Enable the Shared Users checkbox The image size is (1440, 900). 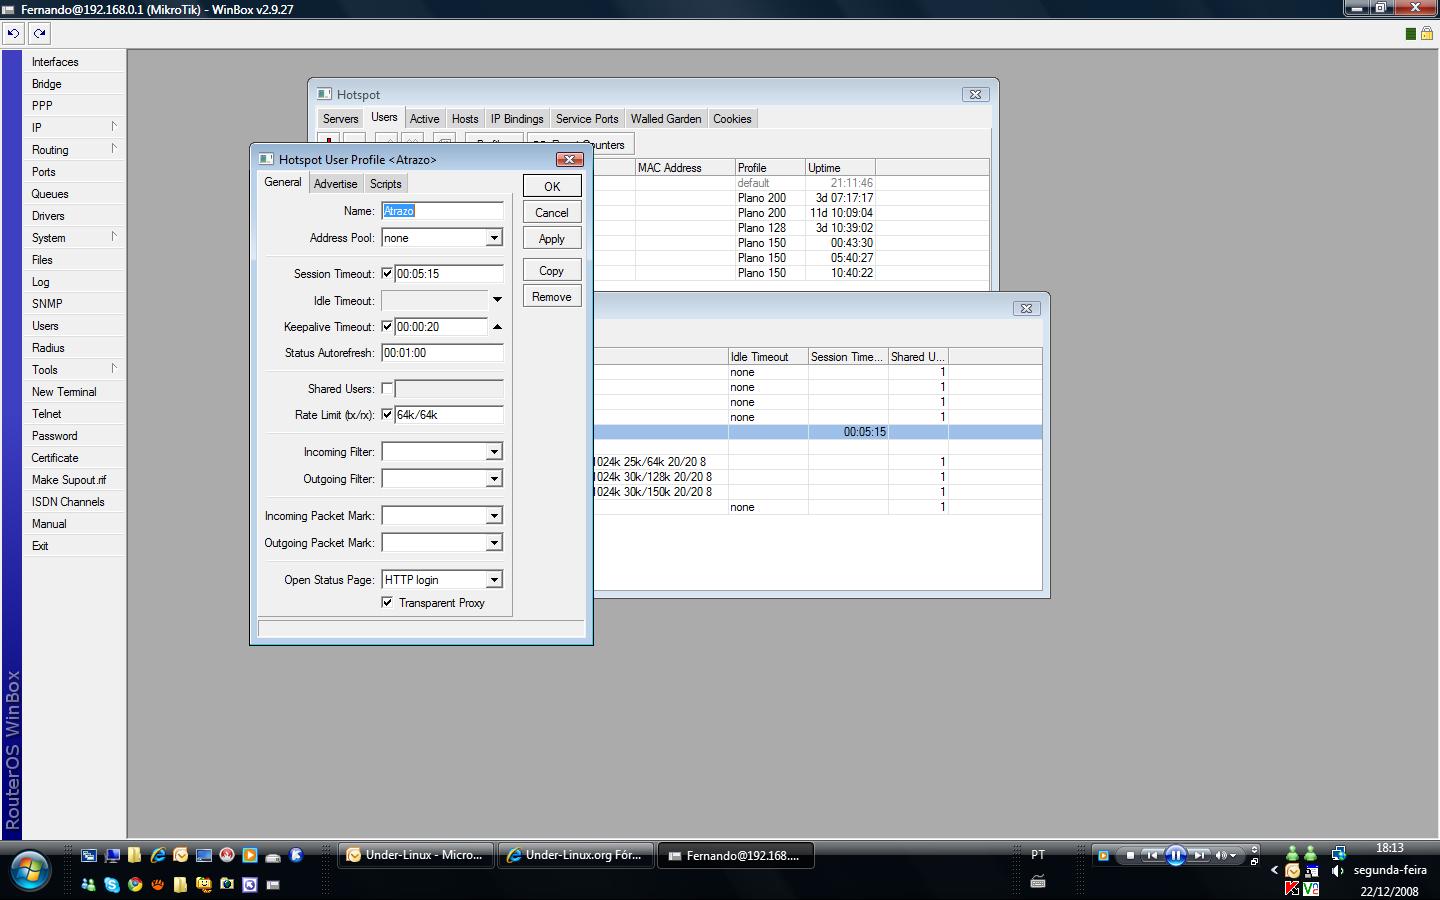387,389
